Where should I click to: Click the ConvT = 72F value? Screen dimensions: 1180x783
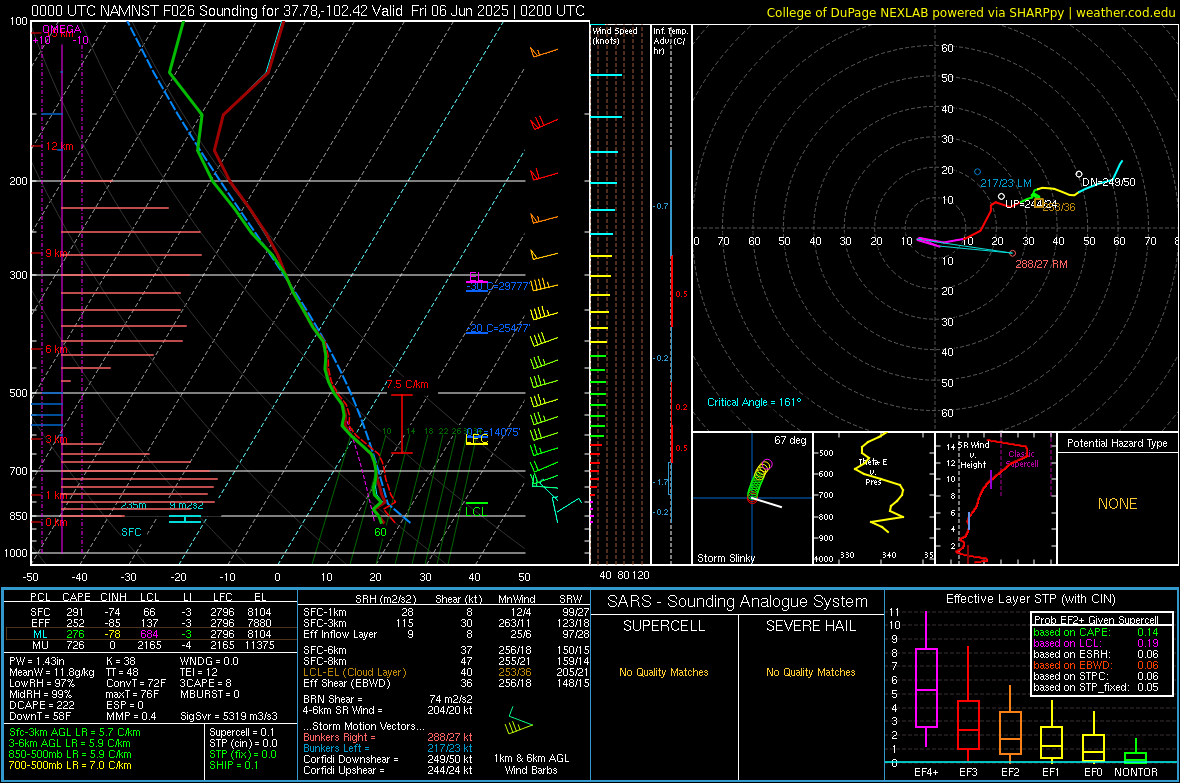(x=136, y=683)
